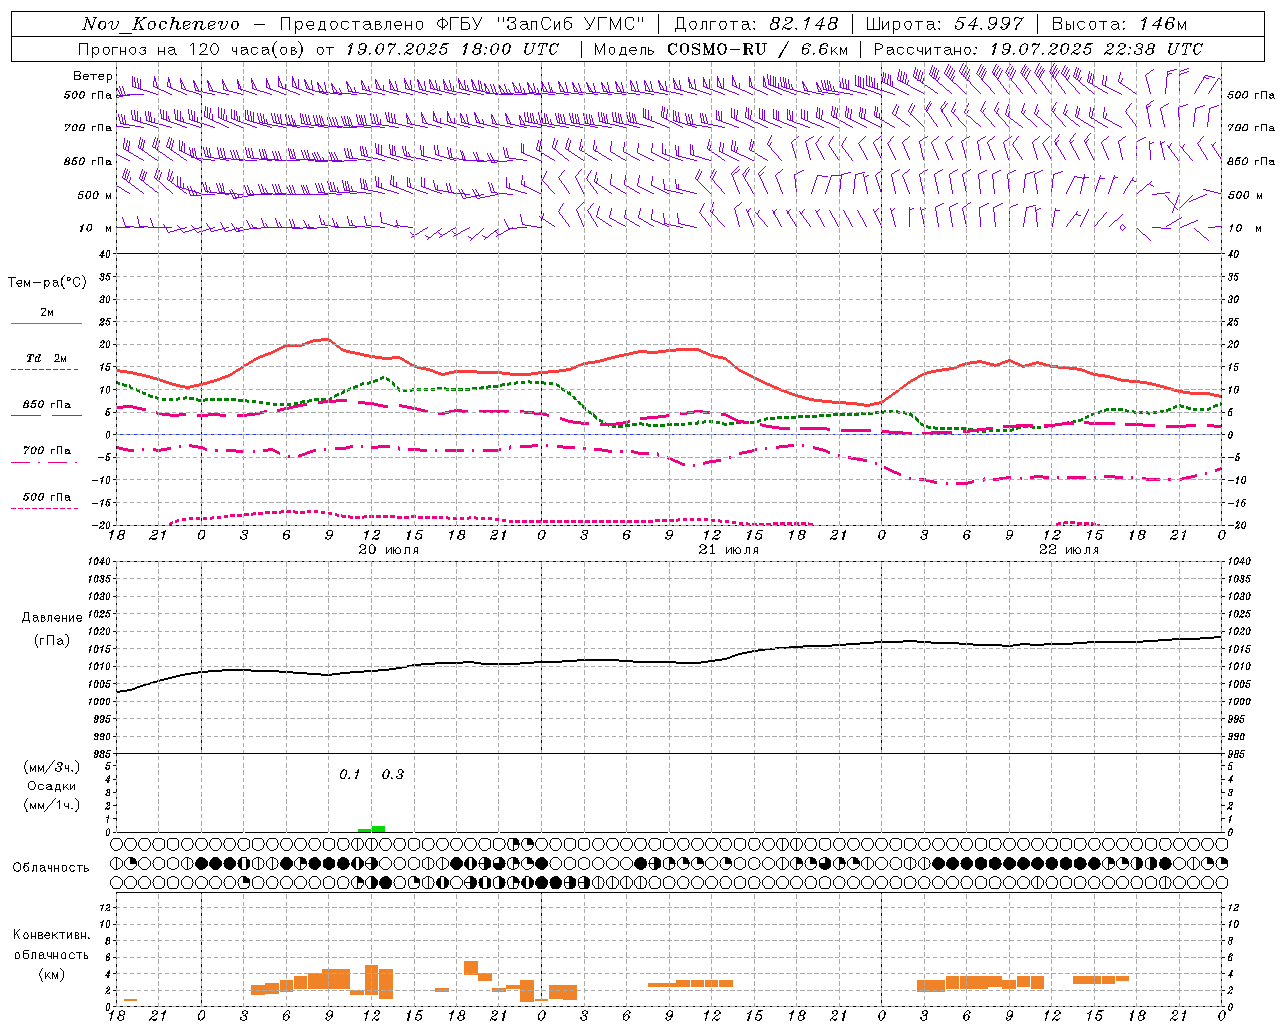
Task: Click the '21 июля' date label
Action: tap(729, 550)
